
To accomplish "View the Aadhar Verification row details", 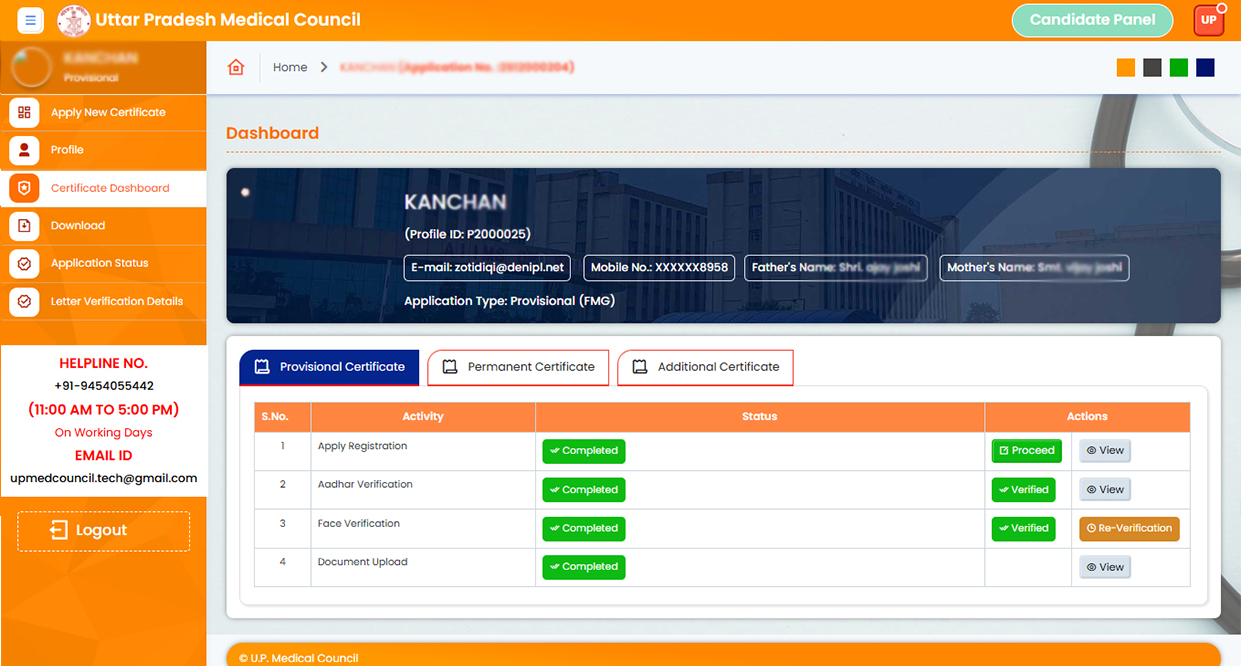I will pyautogui.click(x=1105, y=490).
